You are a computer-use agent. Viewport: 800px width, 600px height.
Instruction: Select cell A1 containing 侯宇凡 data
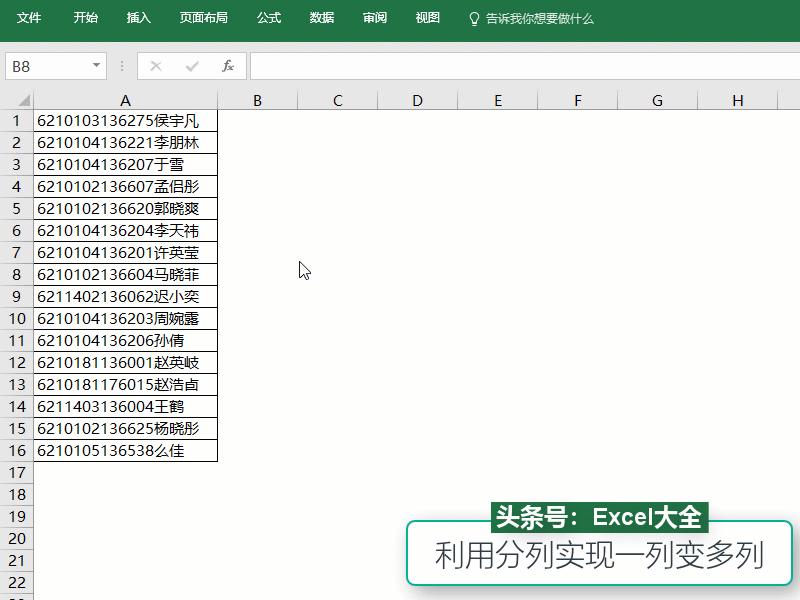(x=125, y=121)
